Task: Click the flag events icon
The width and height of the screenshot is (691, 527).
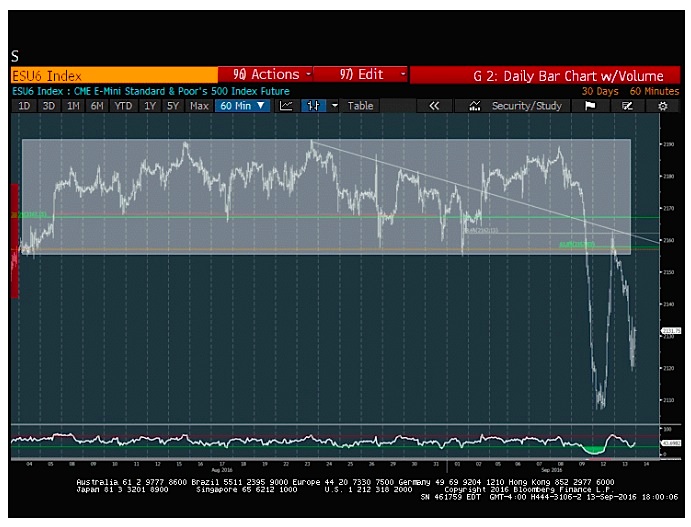Action: click(x=590, y=106)
